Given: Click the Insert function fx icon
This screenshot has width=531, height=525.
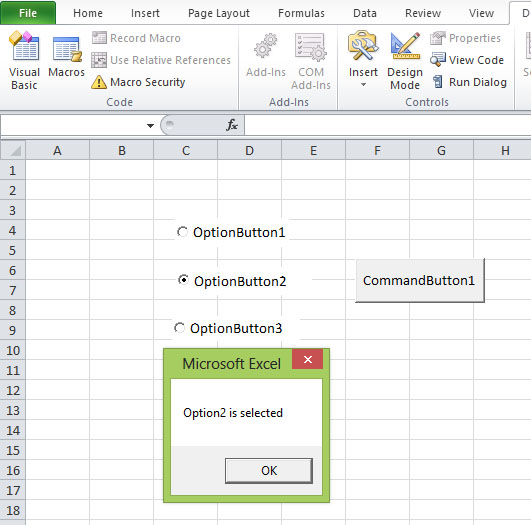Looking at the screenshot, I should 232,125.
